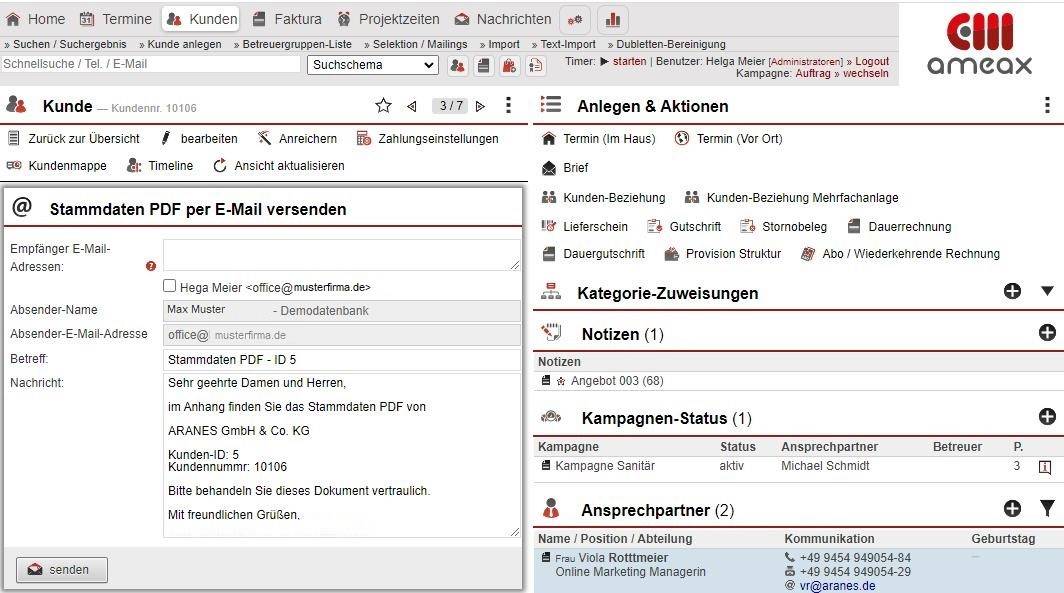The image size is (1064, 593).
Task: Switch to the Faktura tab
Action: (287, 19)
